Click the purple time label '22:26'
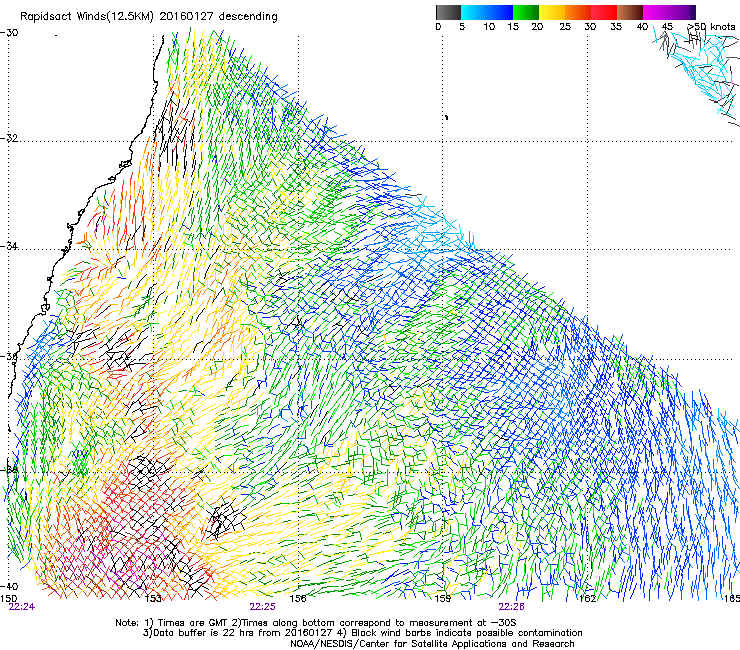This screenshot has height=650, width=740. 511,607
